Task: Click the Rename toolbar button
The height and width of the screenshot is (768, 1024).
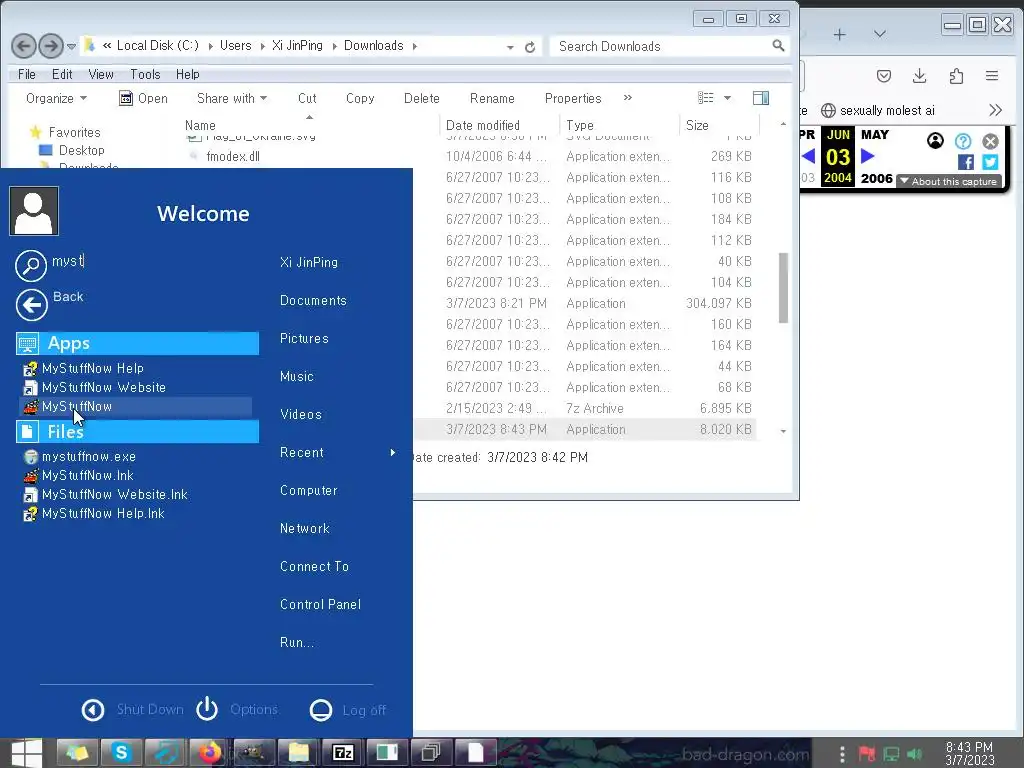Action: point(492,98)
